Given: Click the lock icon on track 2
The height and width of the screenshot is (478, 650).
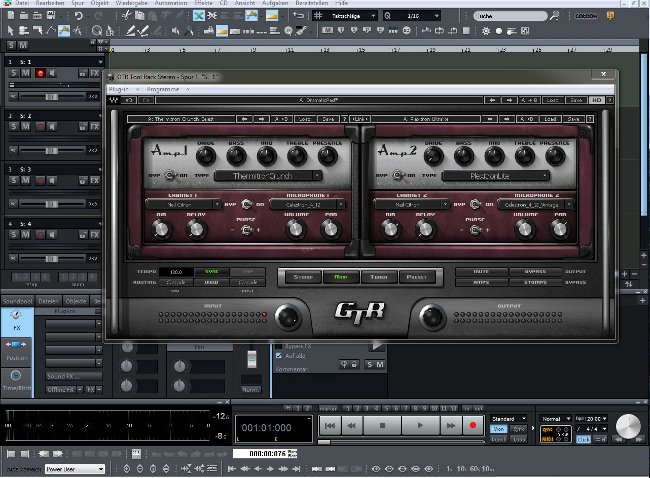Looking at the screenshot, I should (82, 127).
